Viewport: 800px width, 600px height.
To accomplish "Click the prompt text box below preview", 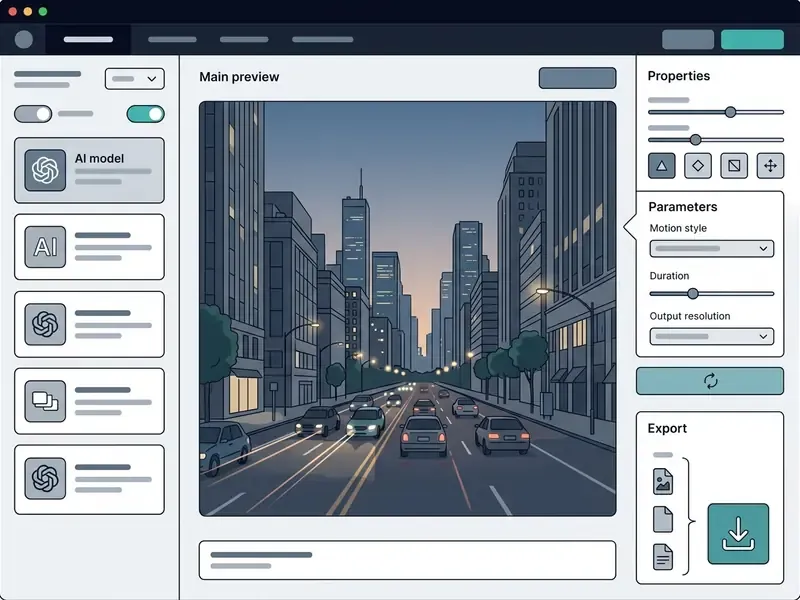I will click(x=407, y=560).
